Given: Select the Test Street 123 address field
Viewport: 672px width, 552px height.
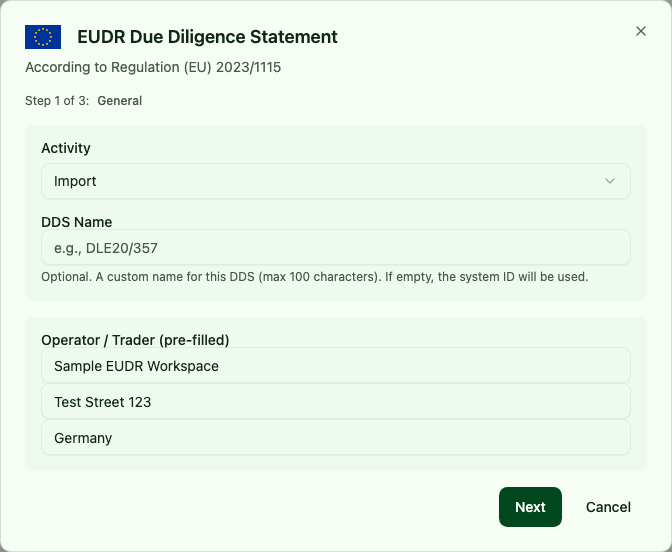Looking at the screenshot, I should coord(336,402).
